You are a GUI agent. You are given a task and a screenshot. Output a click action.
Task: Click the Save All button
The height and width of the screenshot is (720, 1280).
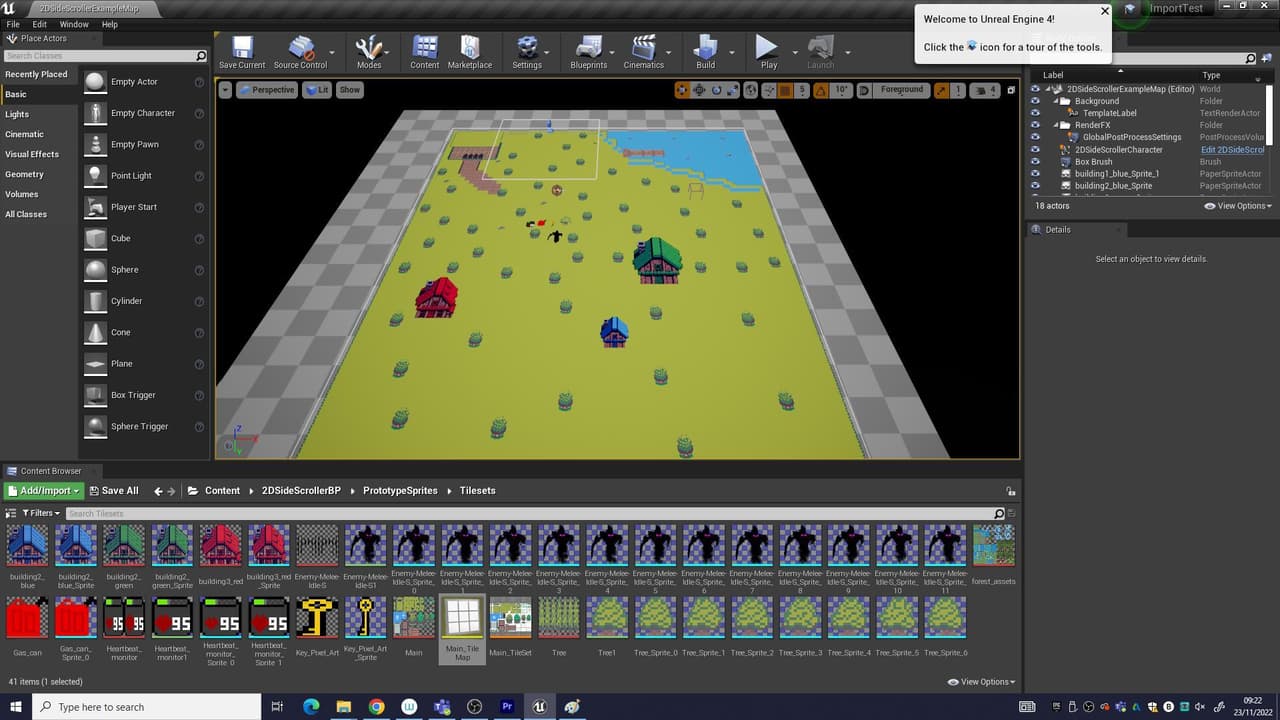coord(113,491)
